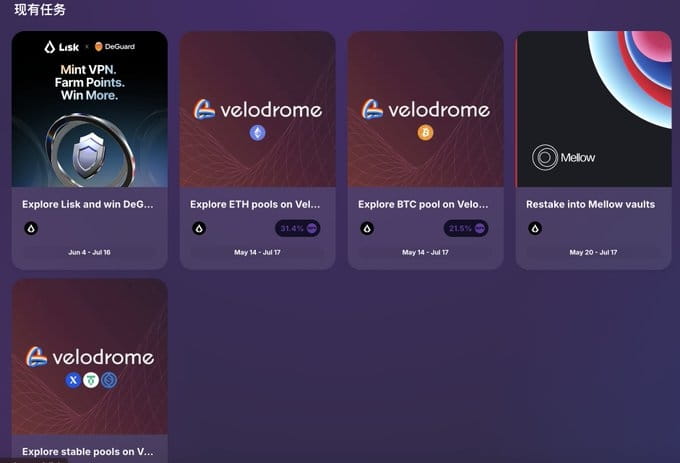This screenshot has width=680, height=463.
Task: Click the Ethereum coin icon under velodrome
Action: click(x=258, y=133)
